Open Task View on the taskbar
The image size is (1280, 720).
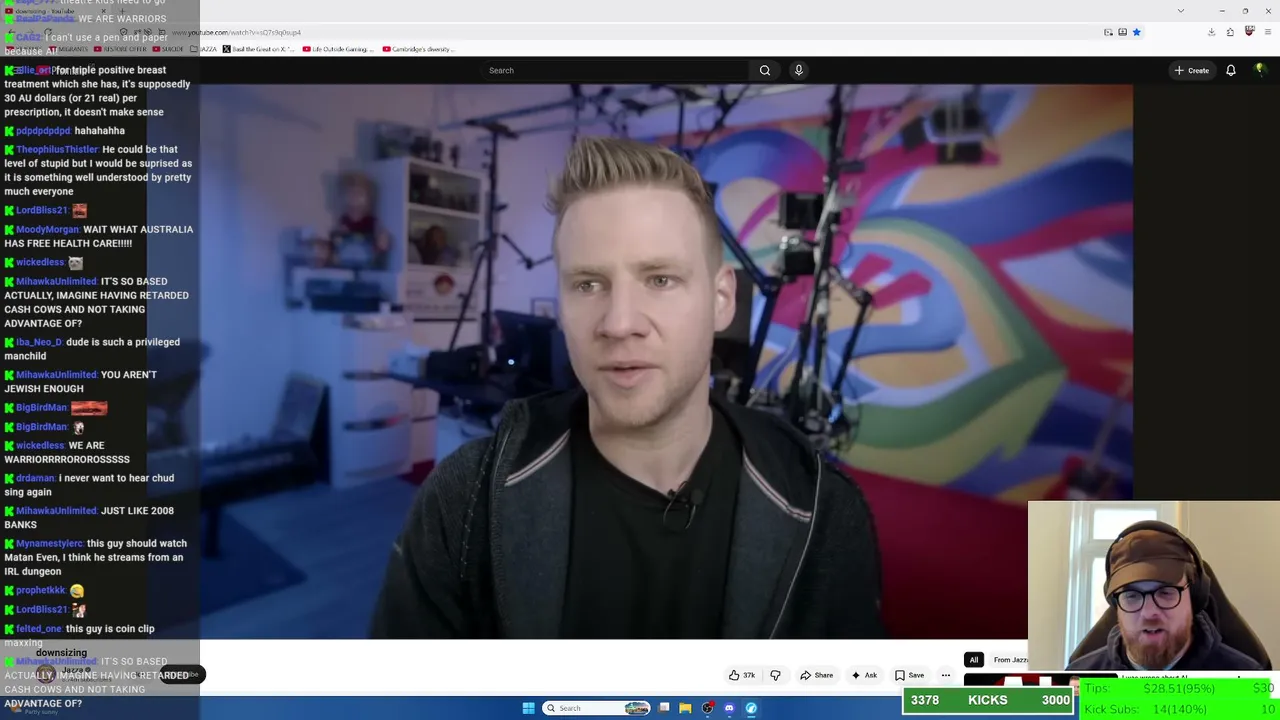click(x=664, y=708)
